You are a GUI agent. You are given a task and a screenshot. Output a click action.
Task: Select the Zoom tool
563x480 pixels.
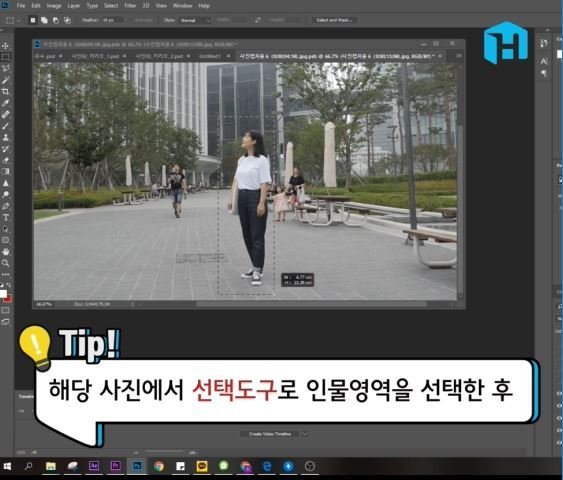5,263
